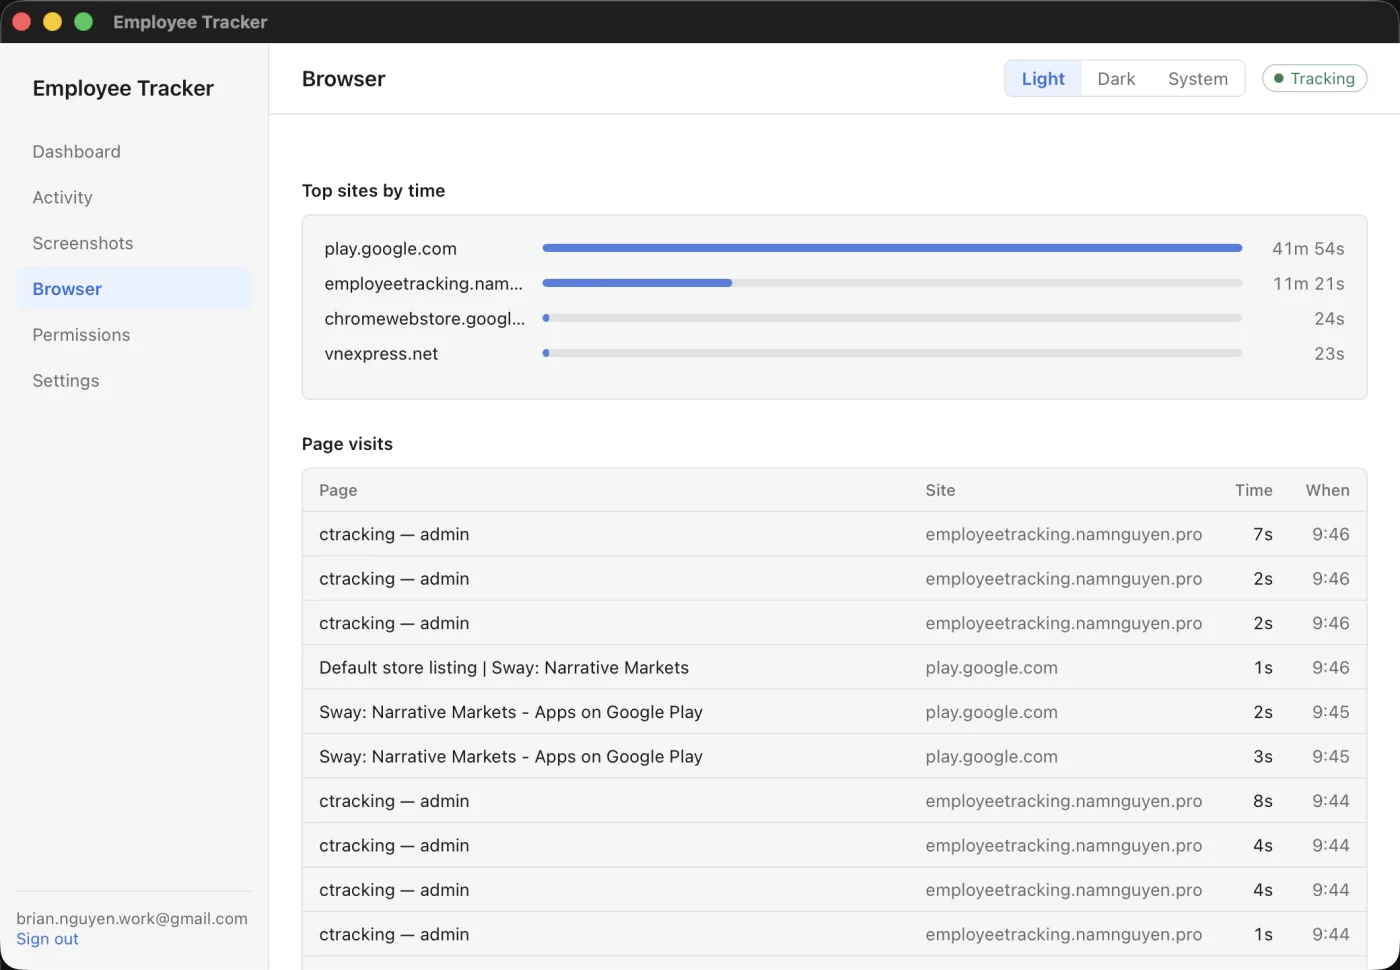Click the Page visits heading
Viewport: 1400px width, 970px height.
(x=347, y=444)
